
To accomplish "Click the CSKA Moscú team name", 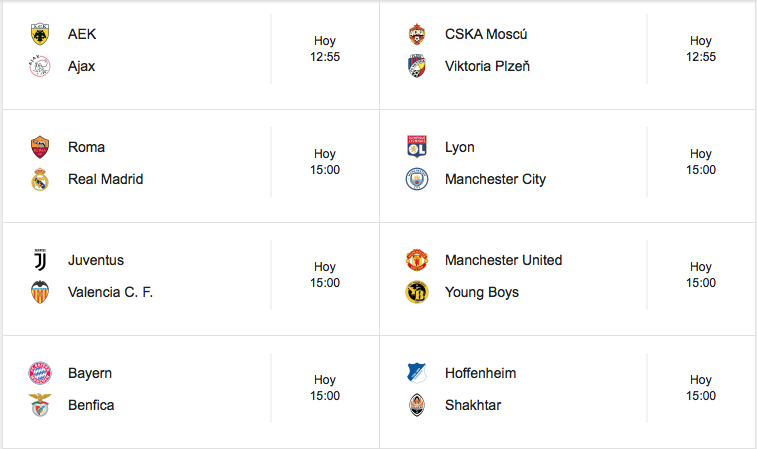I will pyautogui.click(x=486, y=34).
